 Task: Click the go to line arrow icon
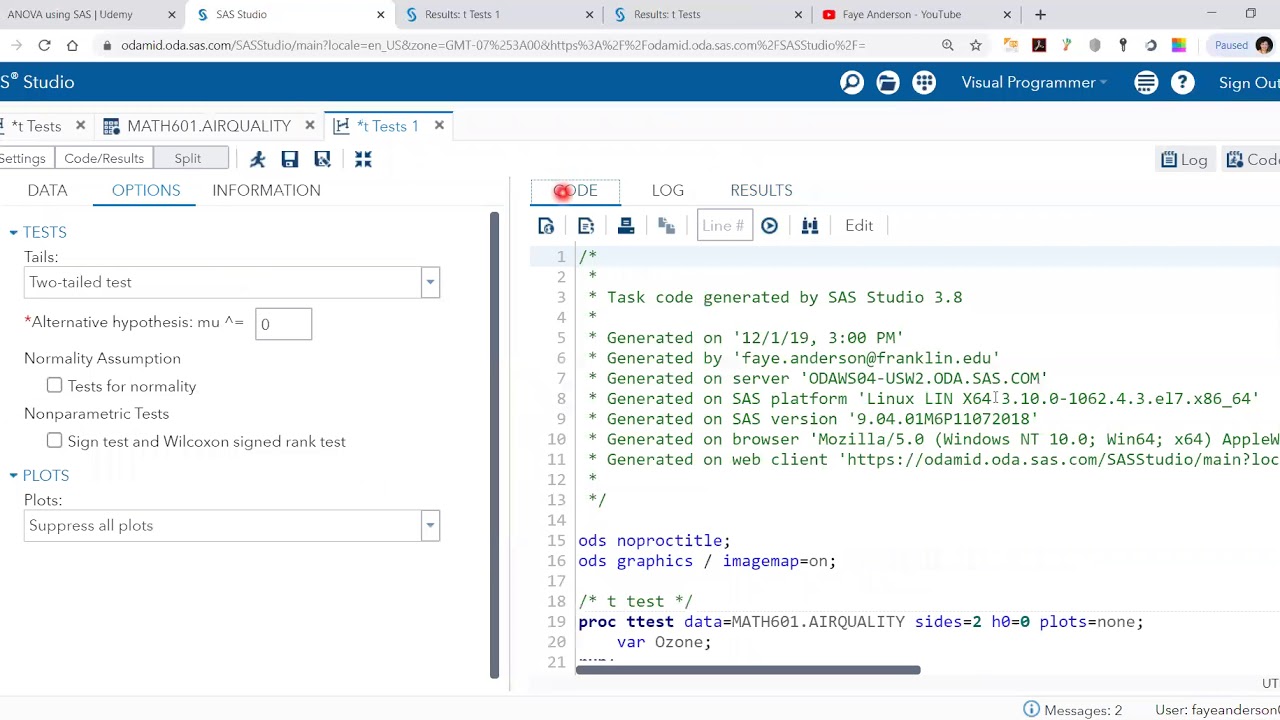(x=770, y=226)
